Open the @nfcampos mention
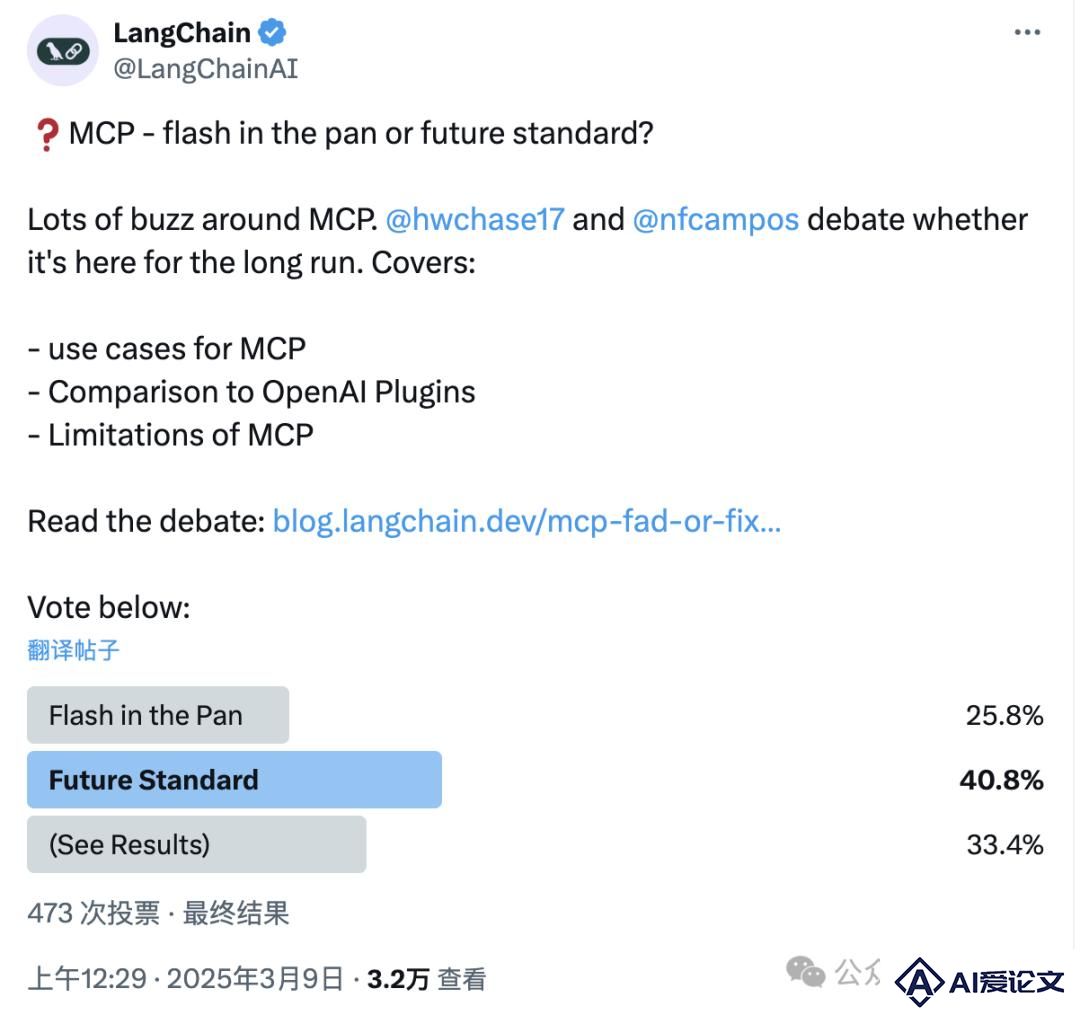 pyautogui.click(x=716, y=220)
